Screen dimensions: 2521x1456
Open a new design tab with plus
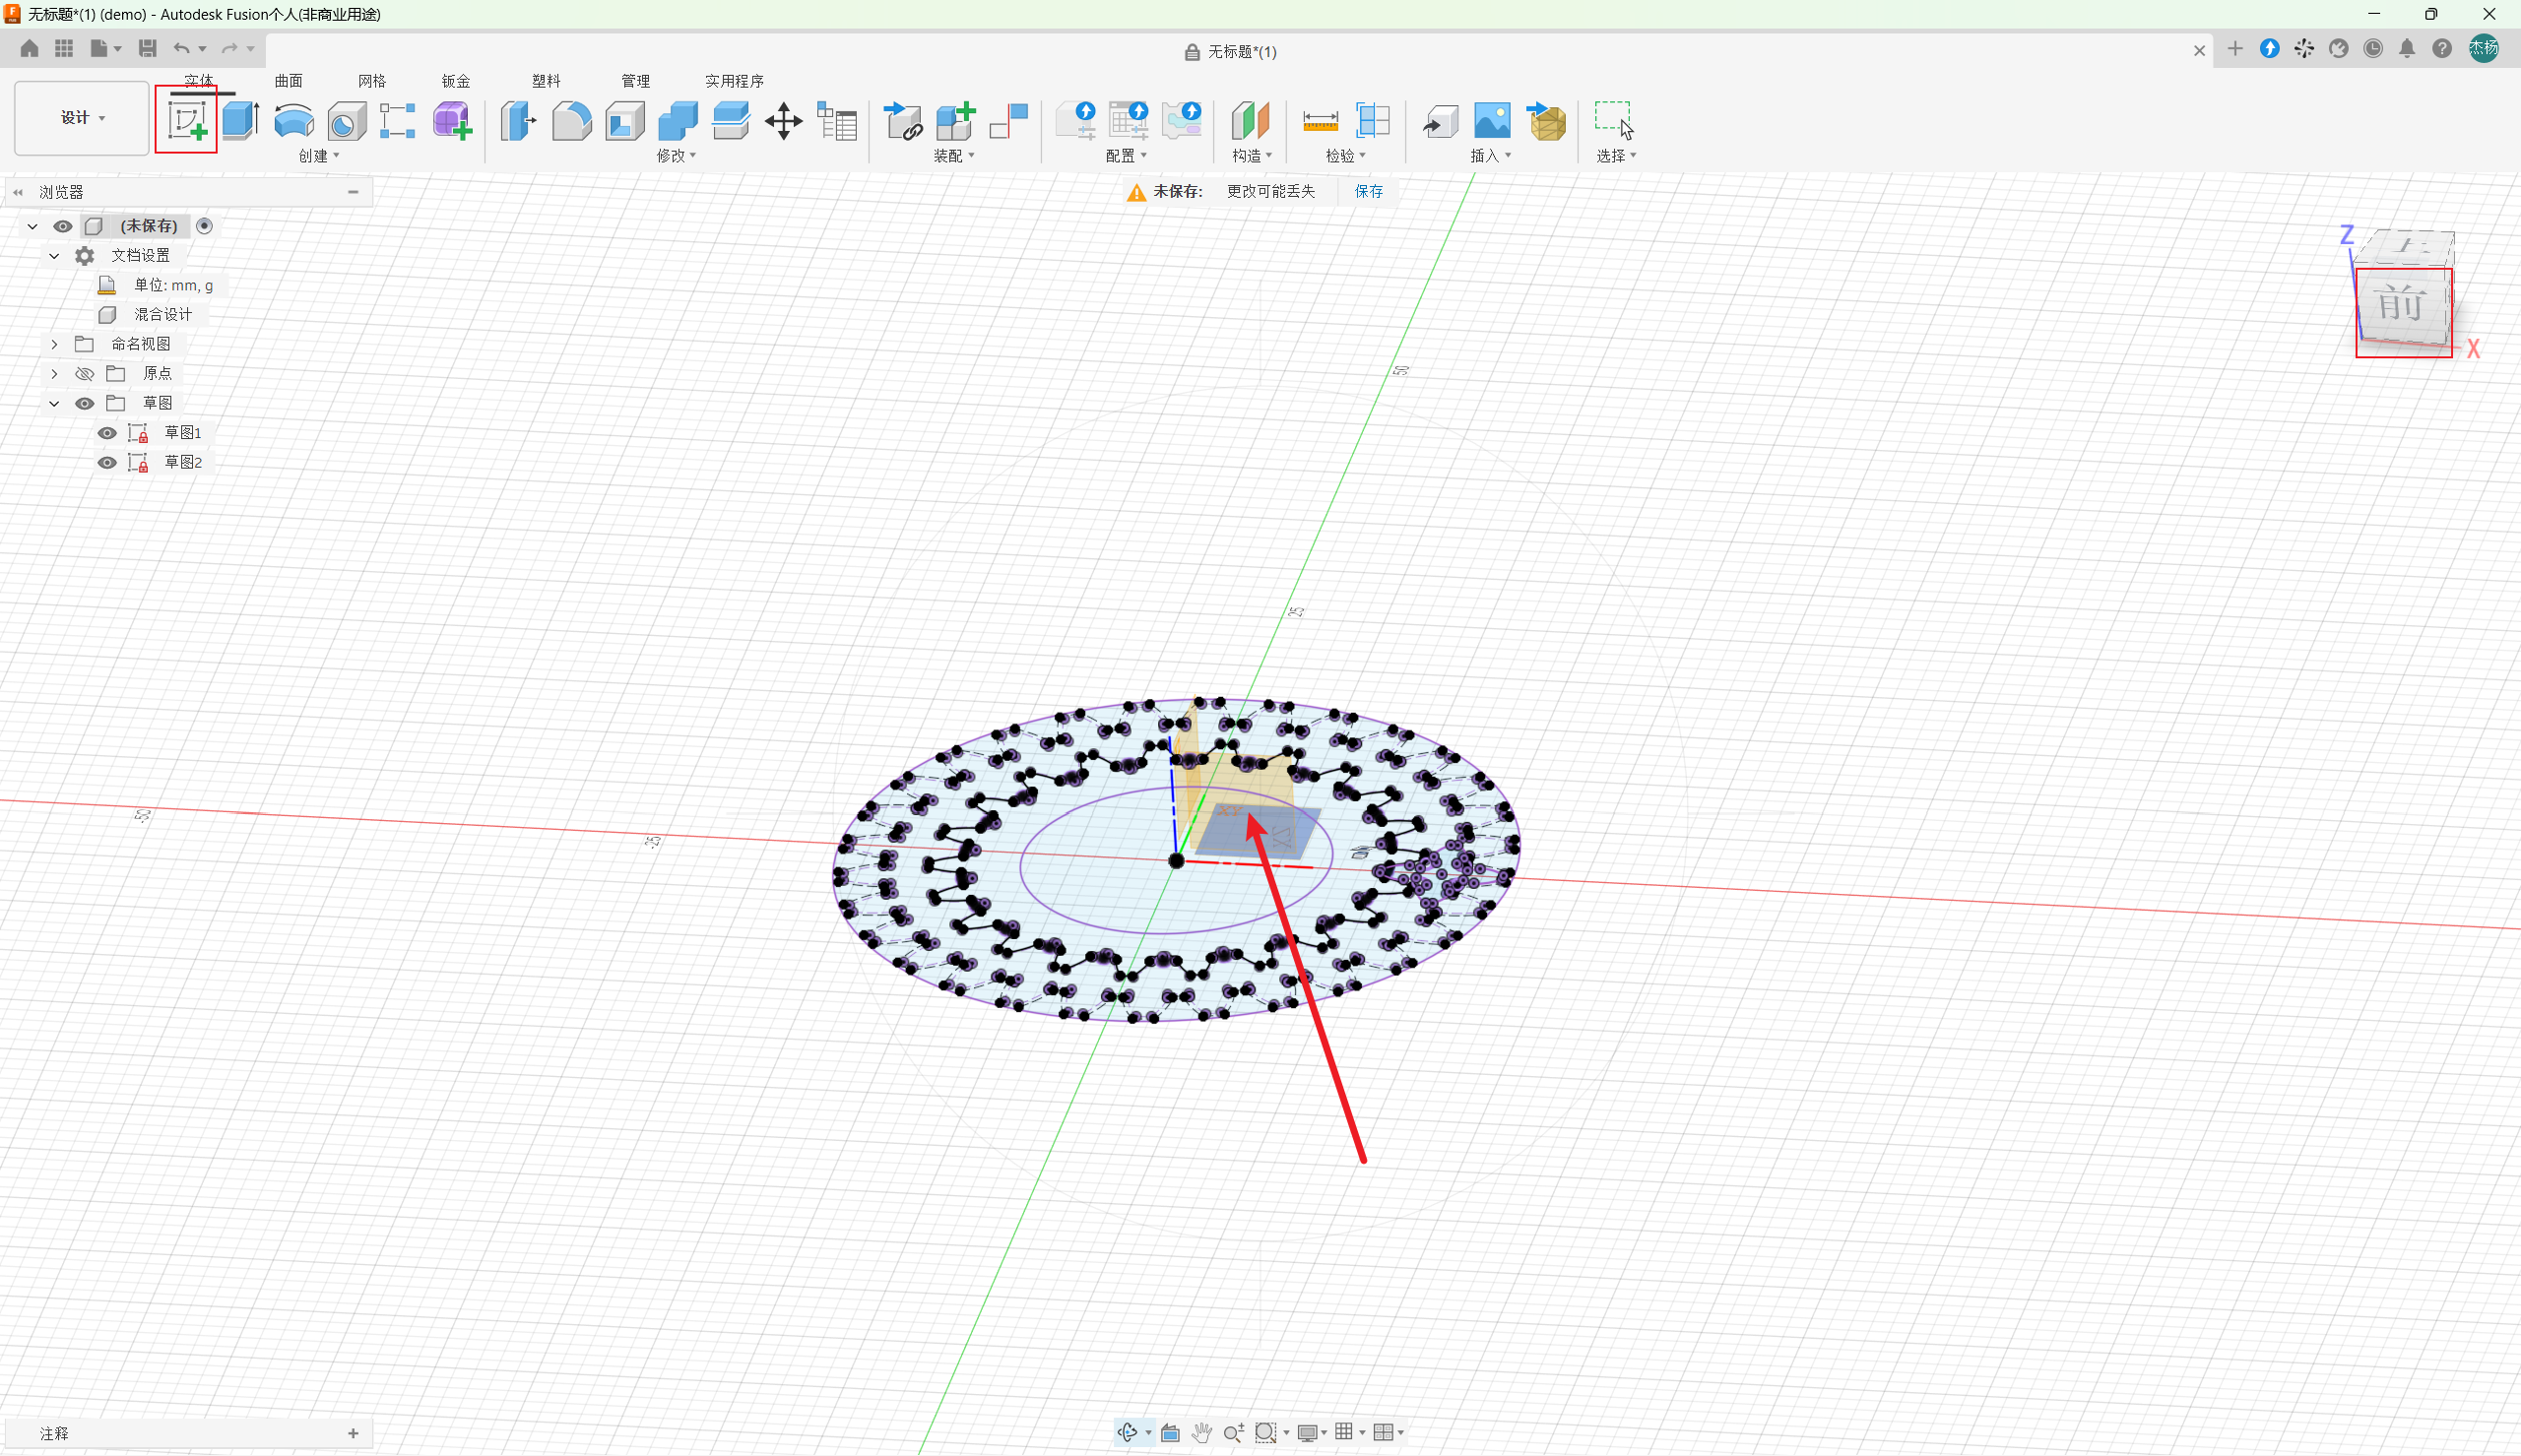click(x=2235, y=49)
